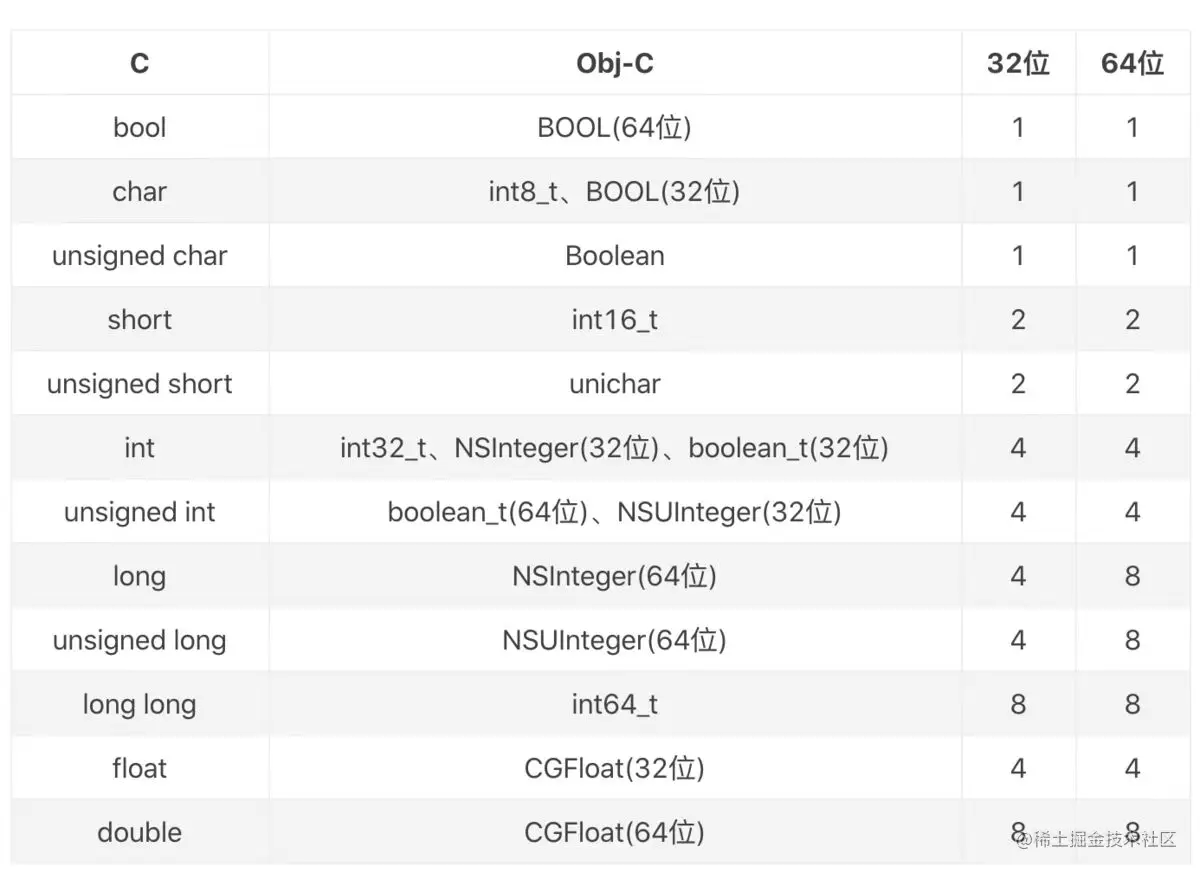1200x873 pixels.
Task: Select the "double" cell
Action: 139,832
